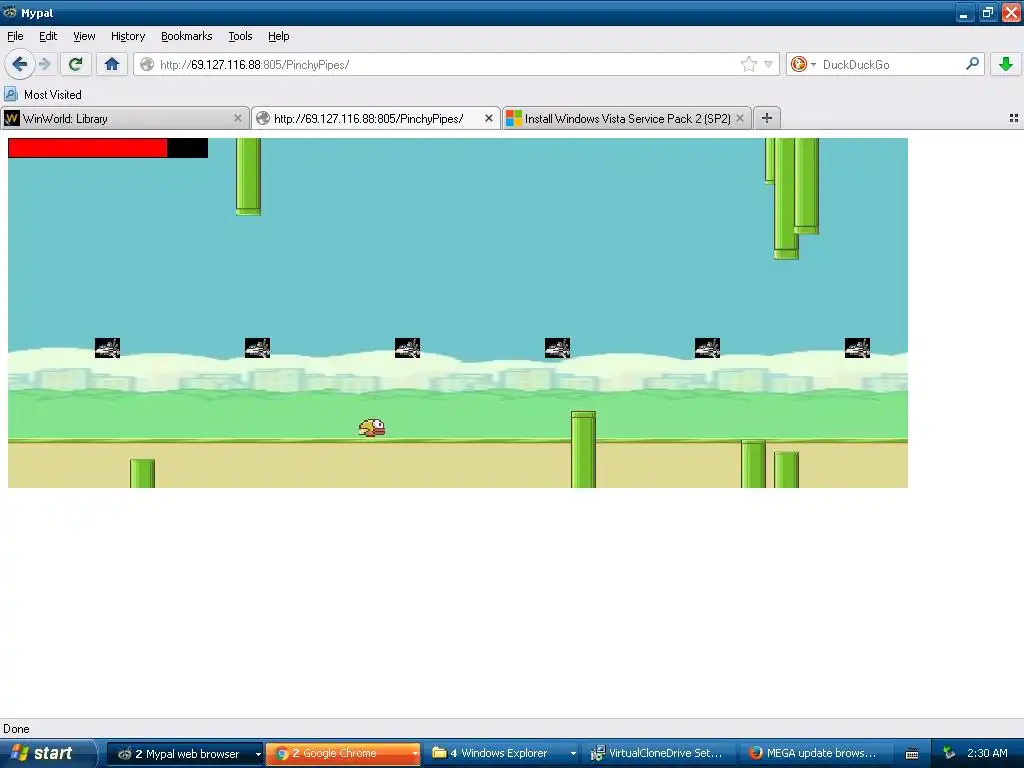The height and width of the screenshot is (768, 1024).
Task: Open the Google Chrome taskbar group
Action: pyautogui.click(x=343, y=754)
